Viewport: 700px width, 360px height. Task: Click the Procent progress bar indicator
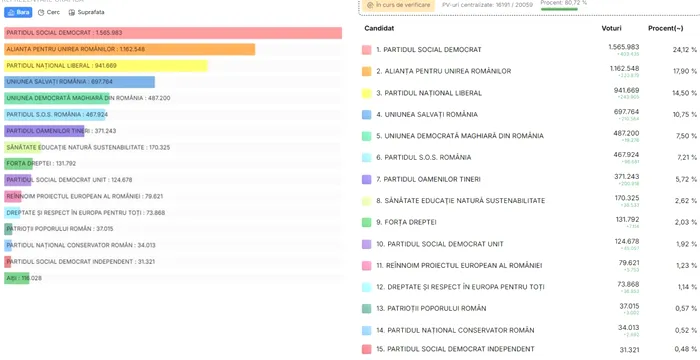(x=559, y=8)
